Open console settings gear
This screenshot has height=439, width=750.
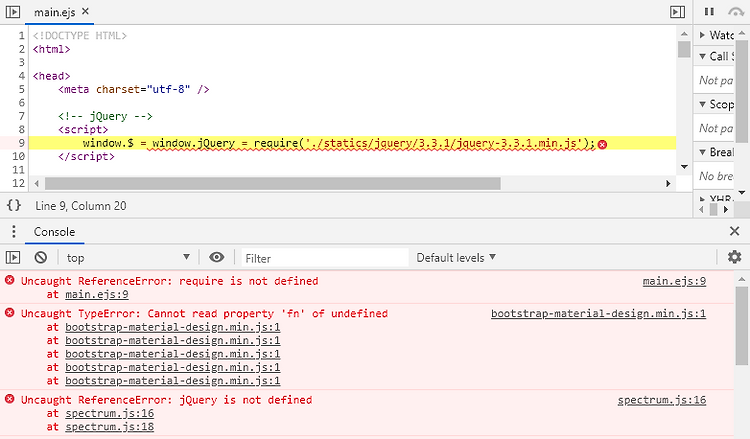[734, 257]
